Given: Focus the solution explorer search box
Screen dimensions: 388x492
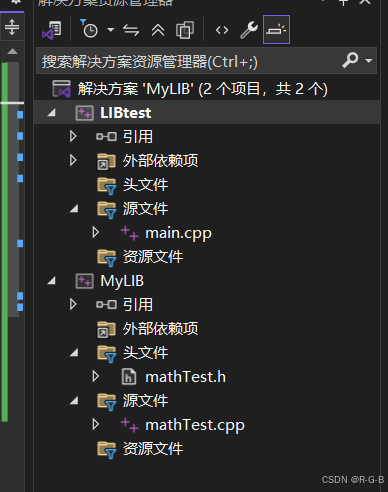Looking at the screenshot, I should pyautogui.click(x=206, y=61).
